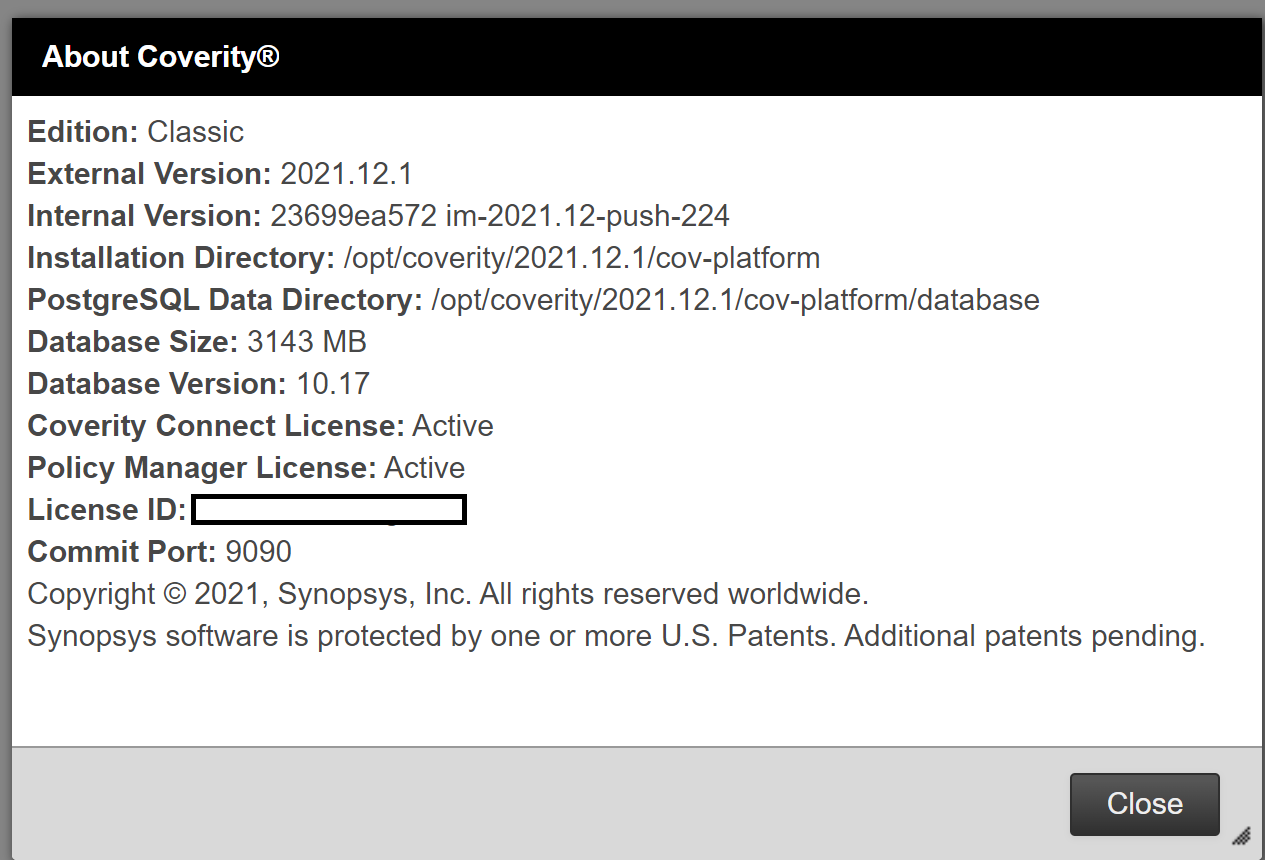
Task: Click the Installation Directory path value
Action: pos(581,258)
